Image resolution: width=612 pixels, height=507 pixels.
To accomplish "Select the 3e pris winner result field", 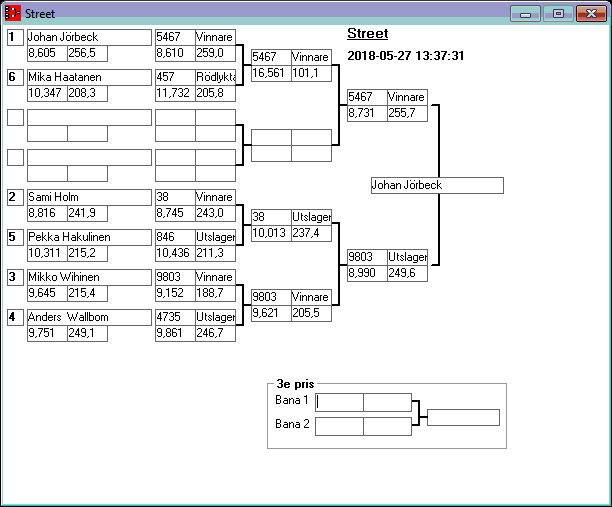I will click(x=463, y=417).
